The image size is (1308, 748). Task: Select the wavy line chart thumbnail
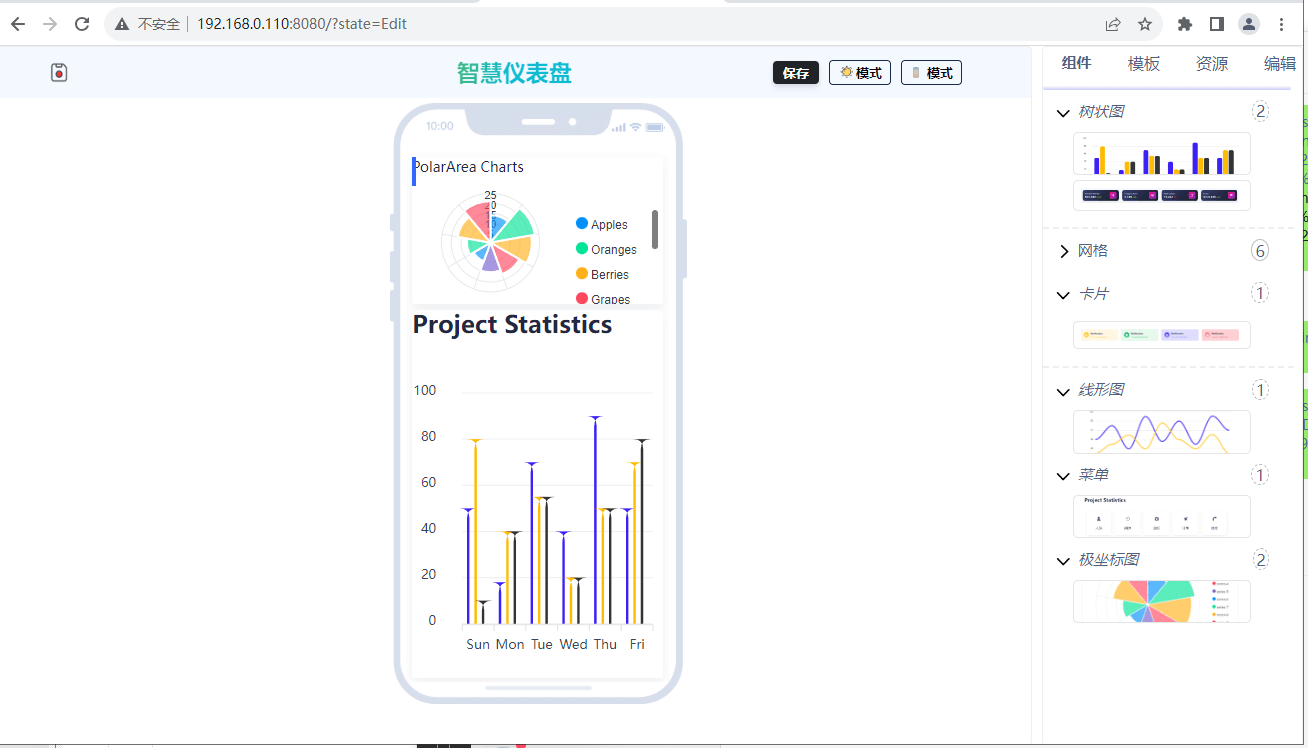click(1161, 432)
